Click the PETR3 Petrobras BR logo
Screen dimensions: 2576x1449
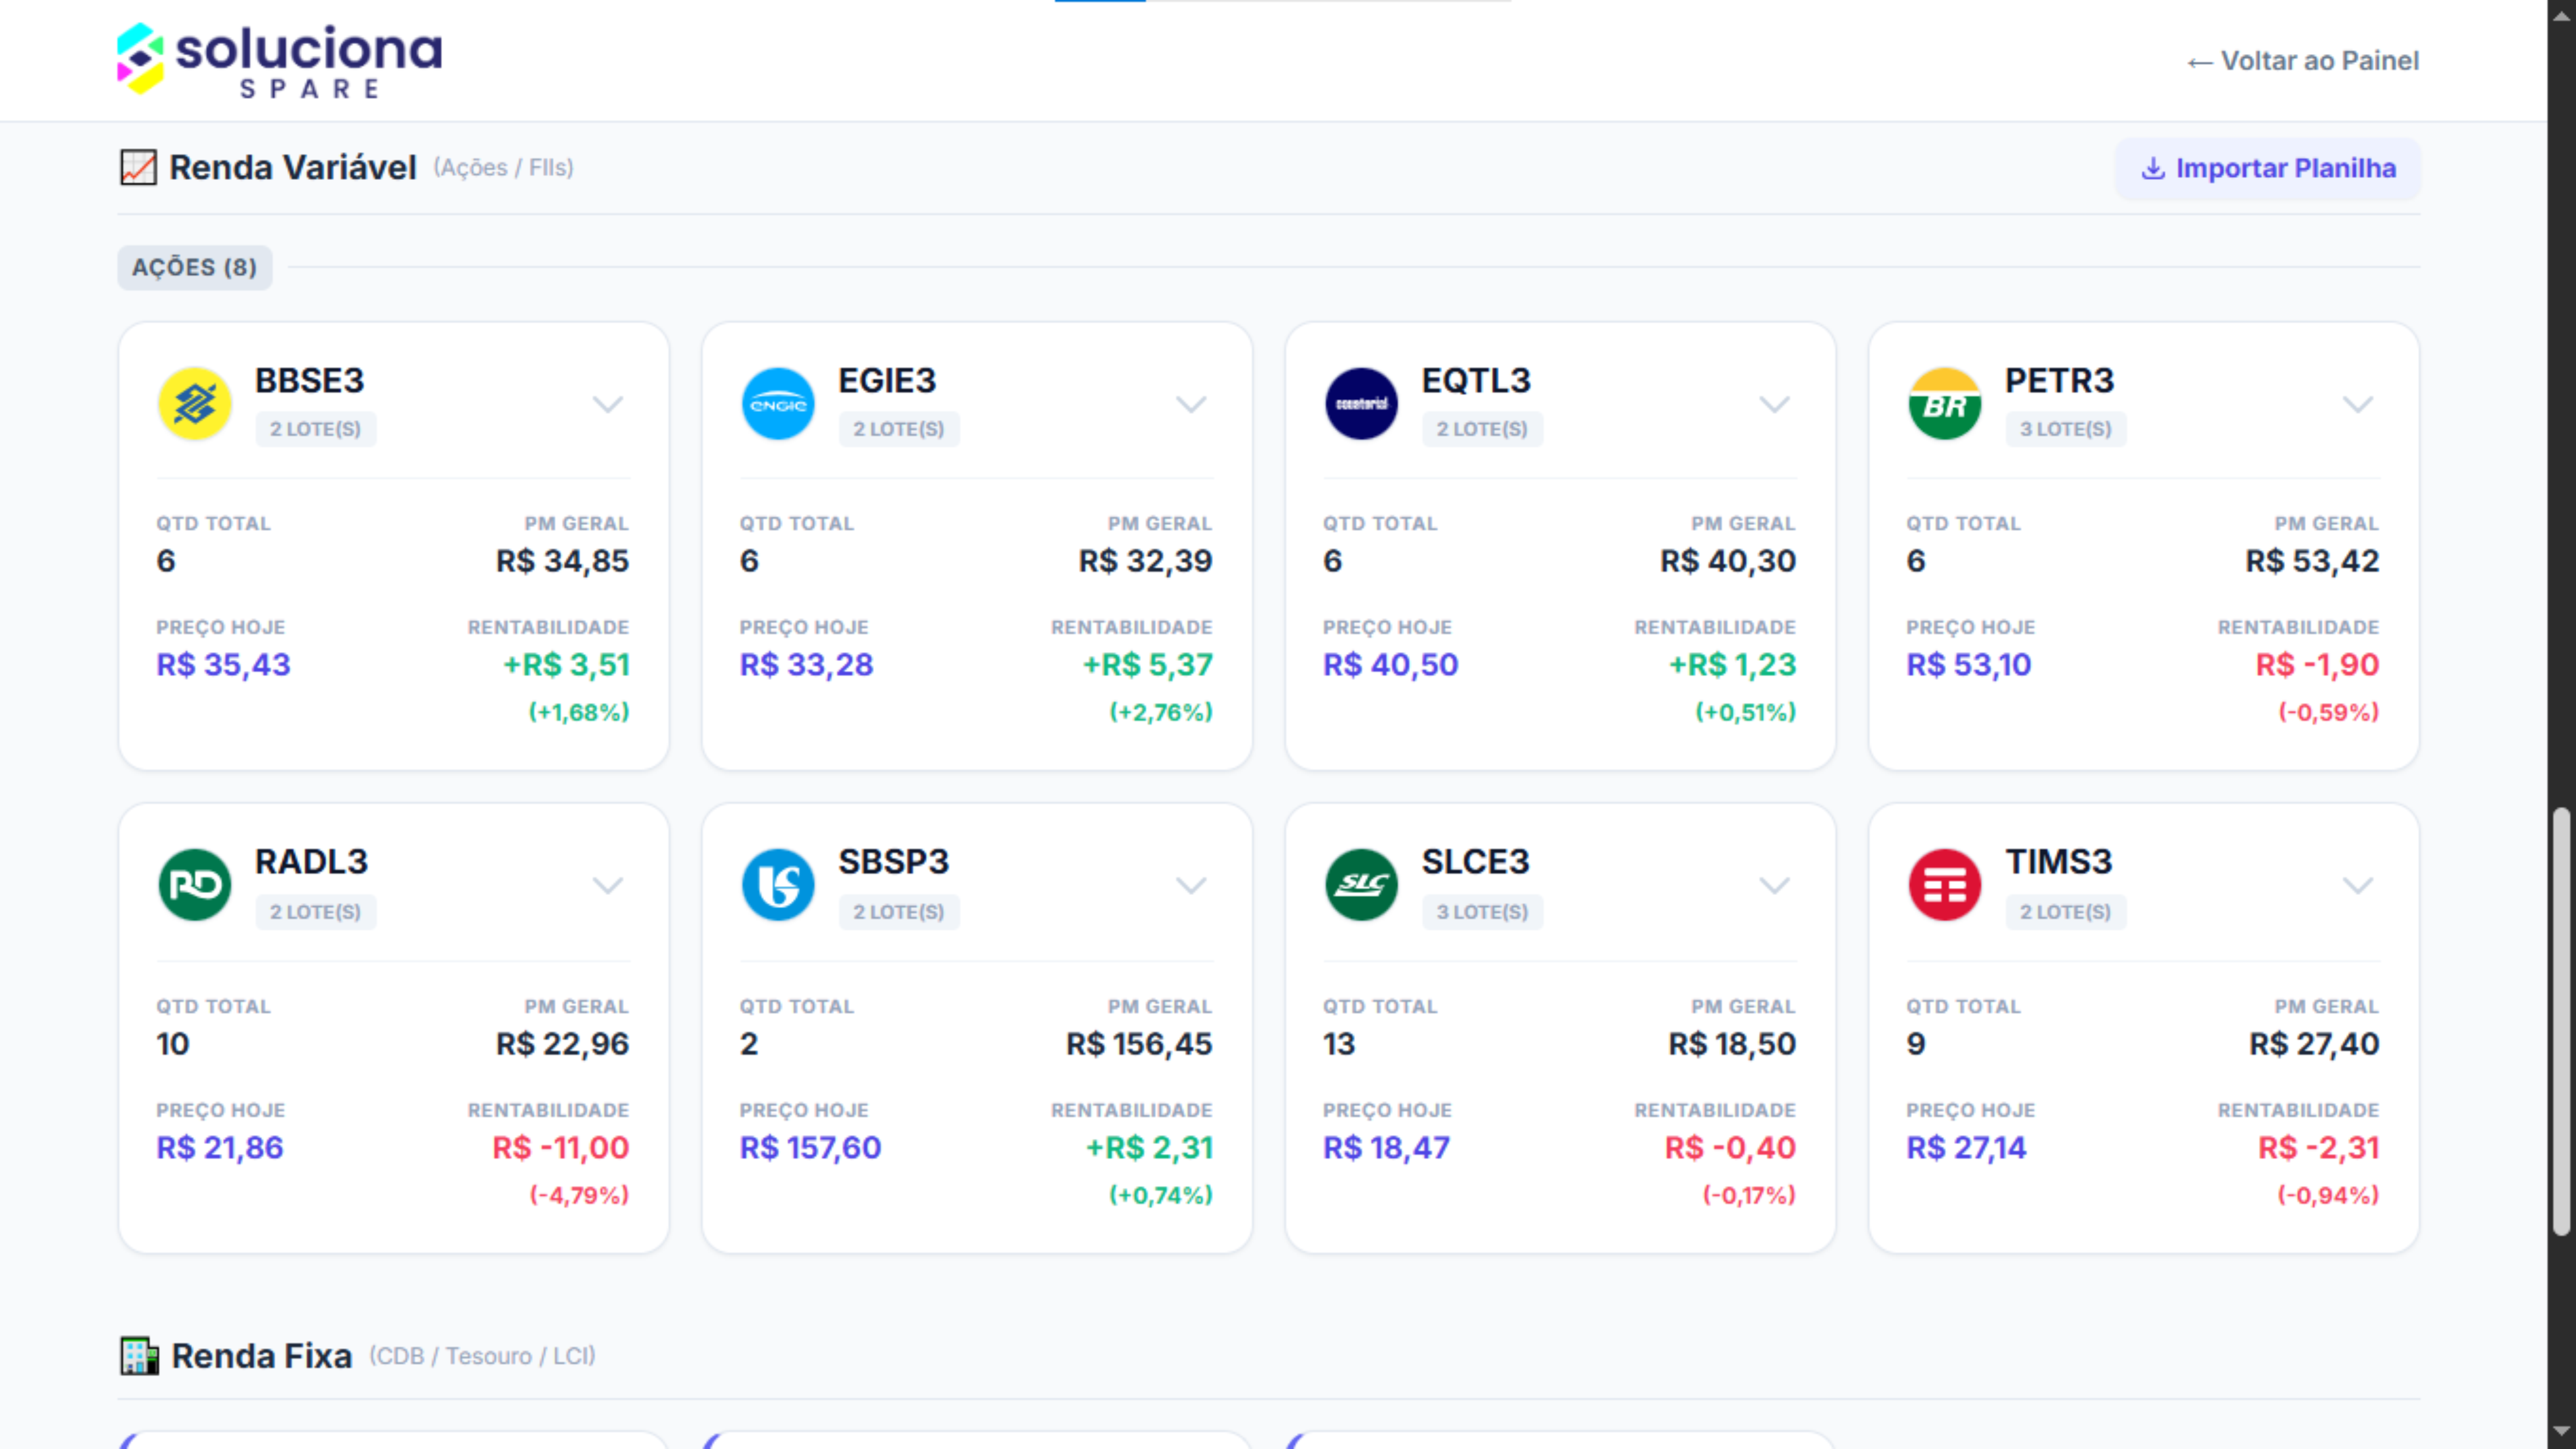click(1944, 404)
